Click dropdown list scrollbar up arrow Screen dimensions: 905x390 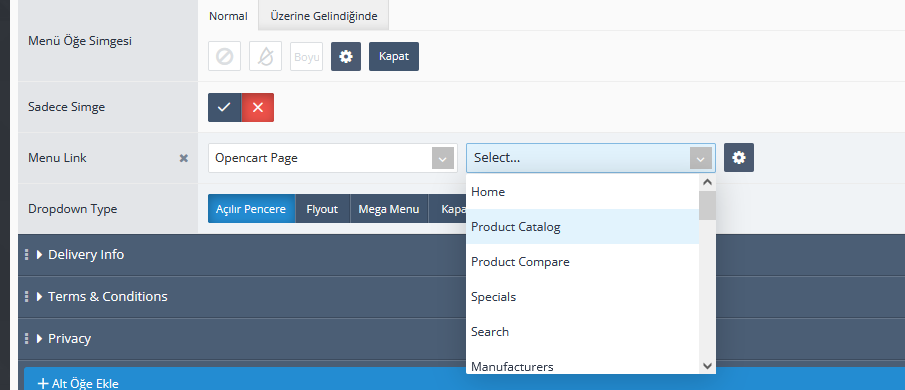708,182
